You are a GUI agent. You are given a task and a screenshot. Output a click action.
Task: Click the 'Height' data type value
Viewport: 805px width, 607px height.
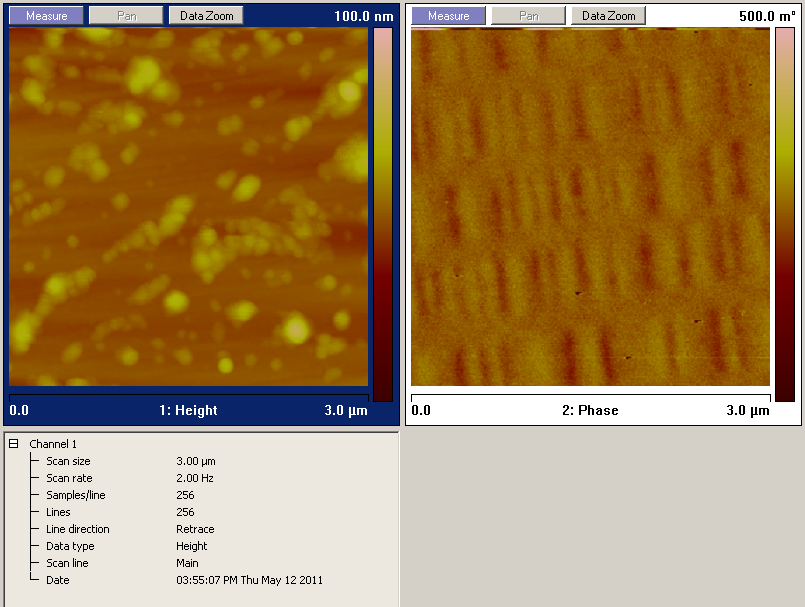pos(191,546)
